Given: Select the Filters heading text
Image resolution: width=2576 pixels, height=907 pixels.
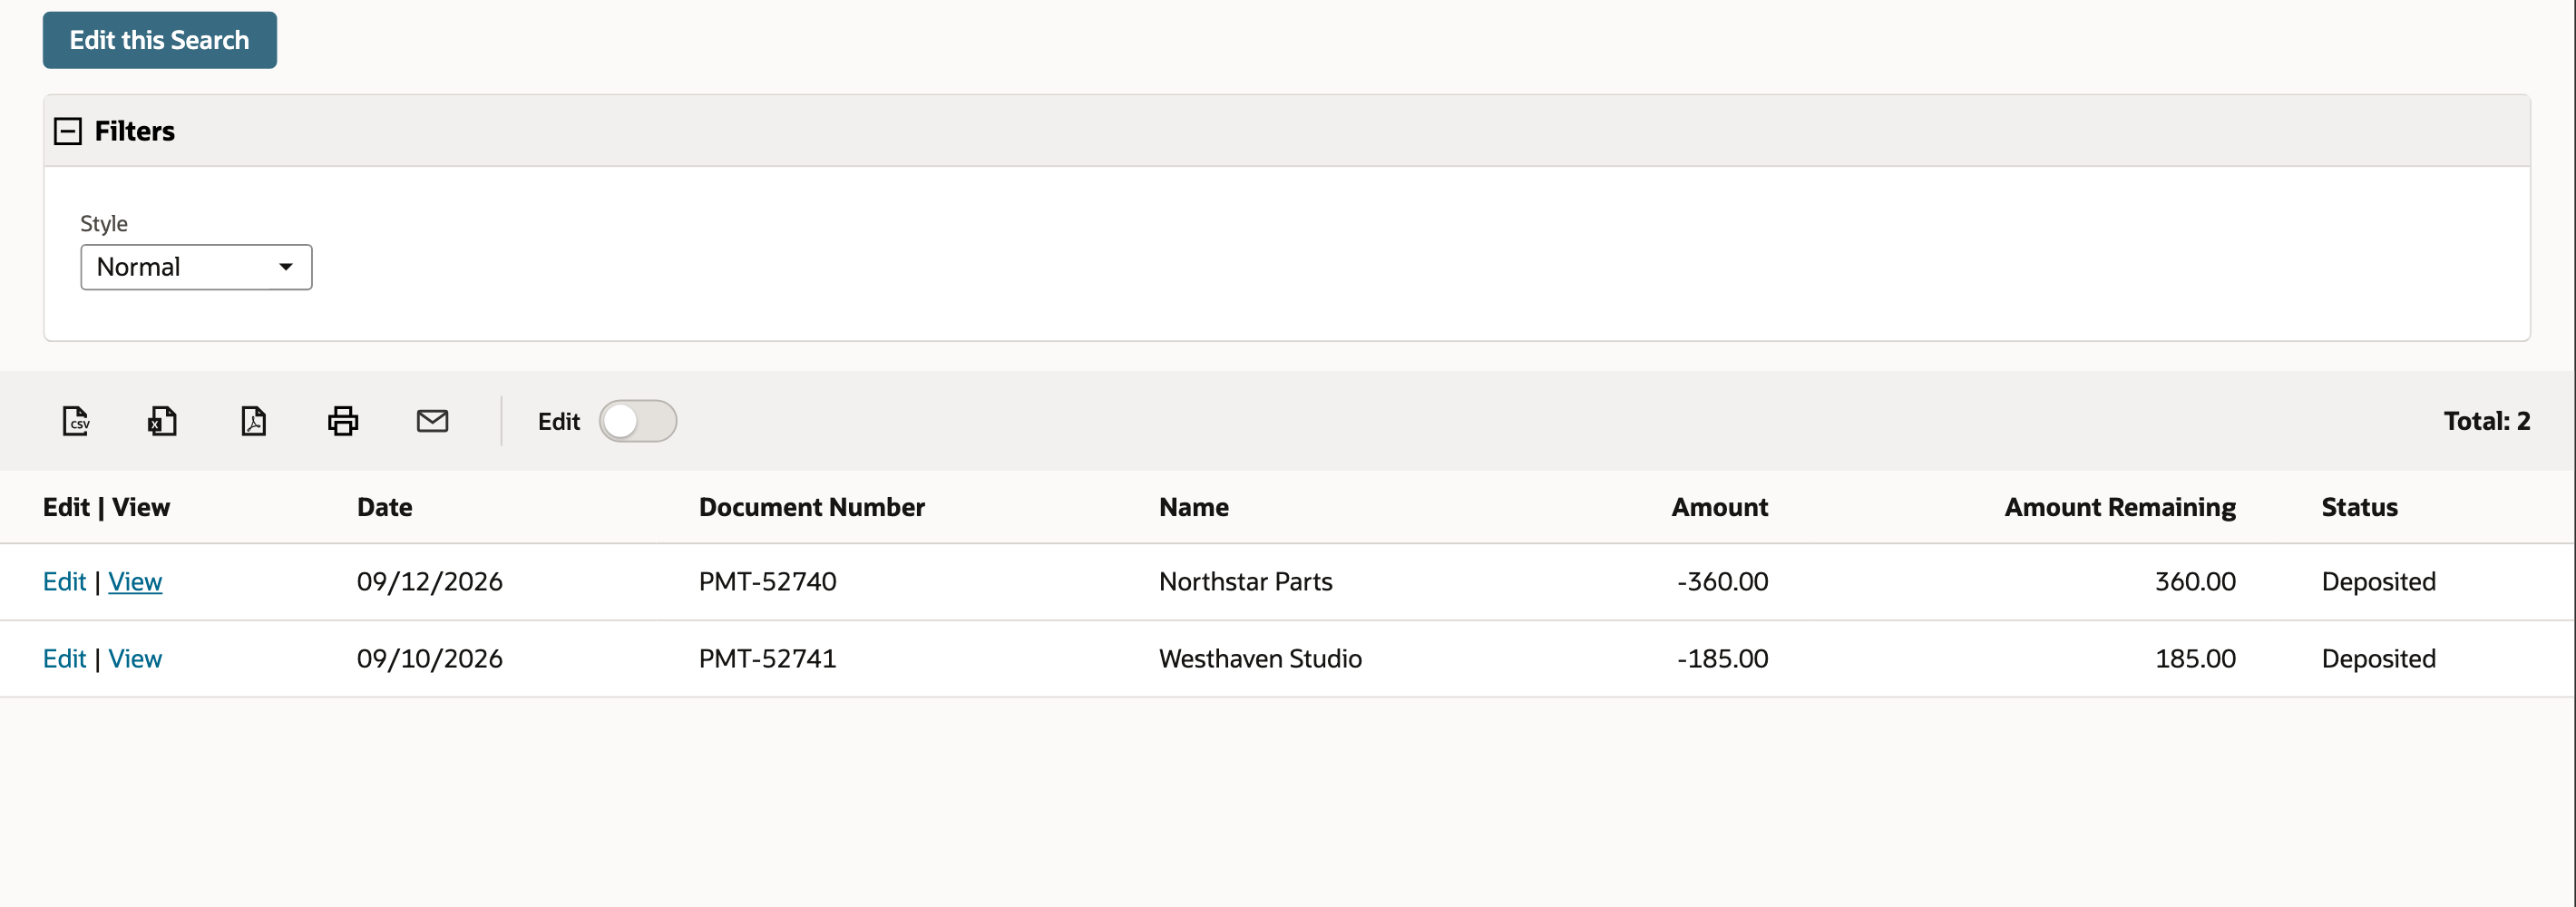Looking at the screenshot, I should (135, 131).
